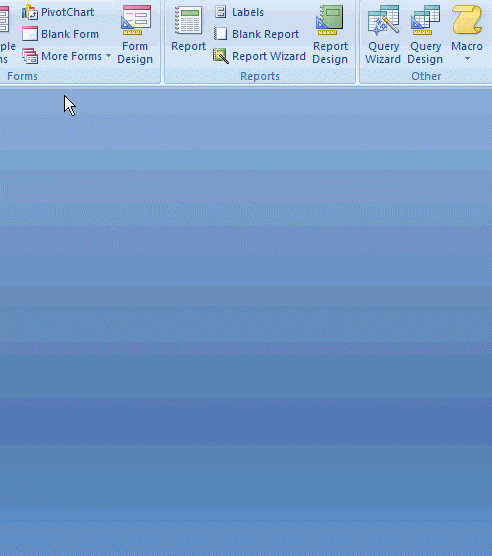
Task: Click the Report Wizard text label
Action: (269, 56)
